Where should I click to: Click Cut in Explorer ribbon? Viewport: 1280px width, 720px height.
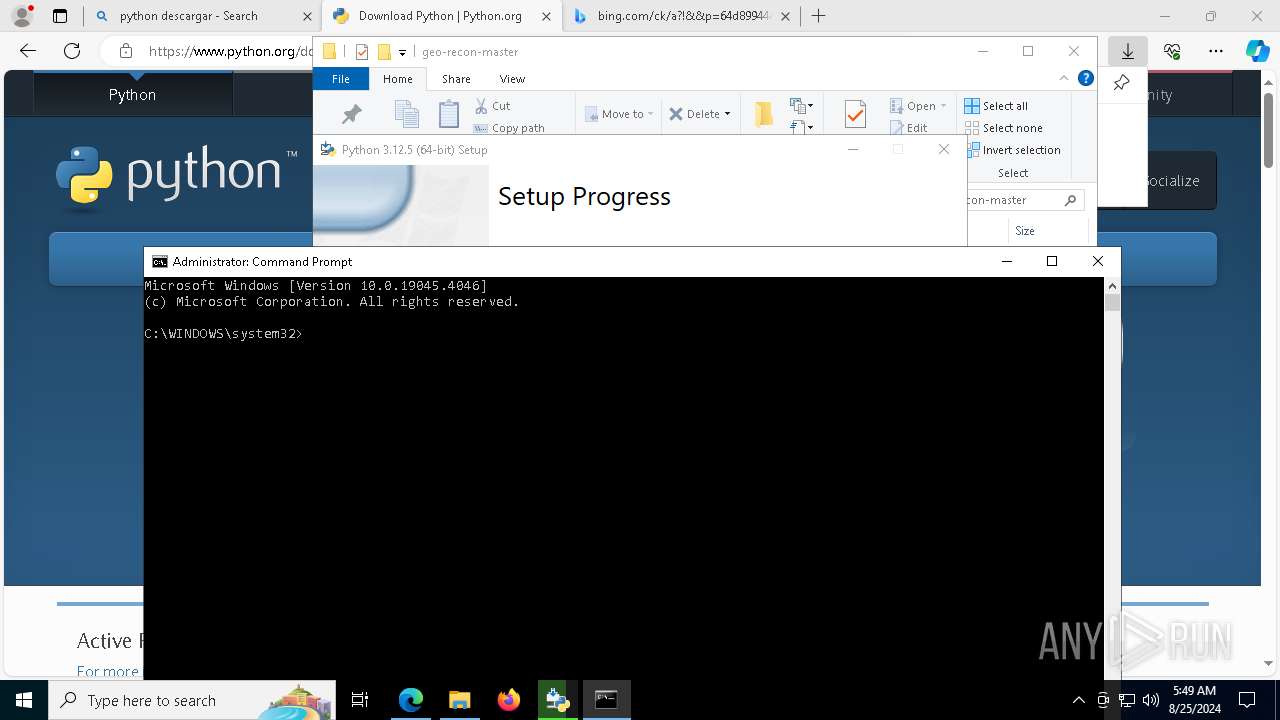pyautogui.click(x=493, y=106)
